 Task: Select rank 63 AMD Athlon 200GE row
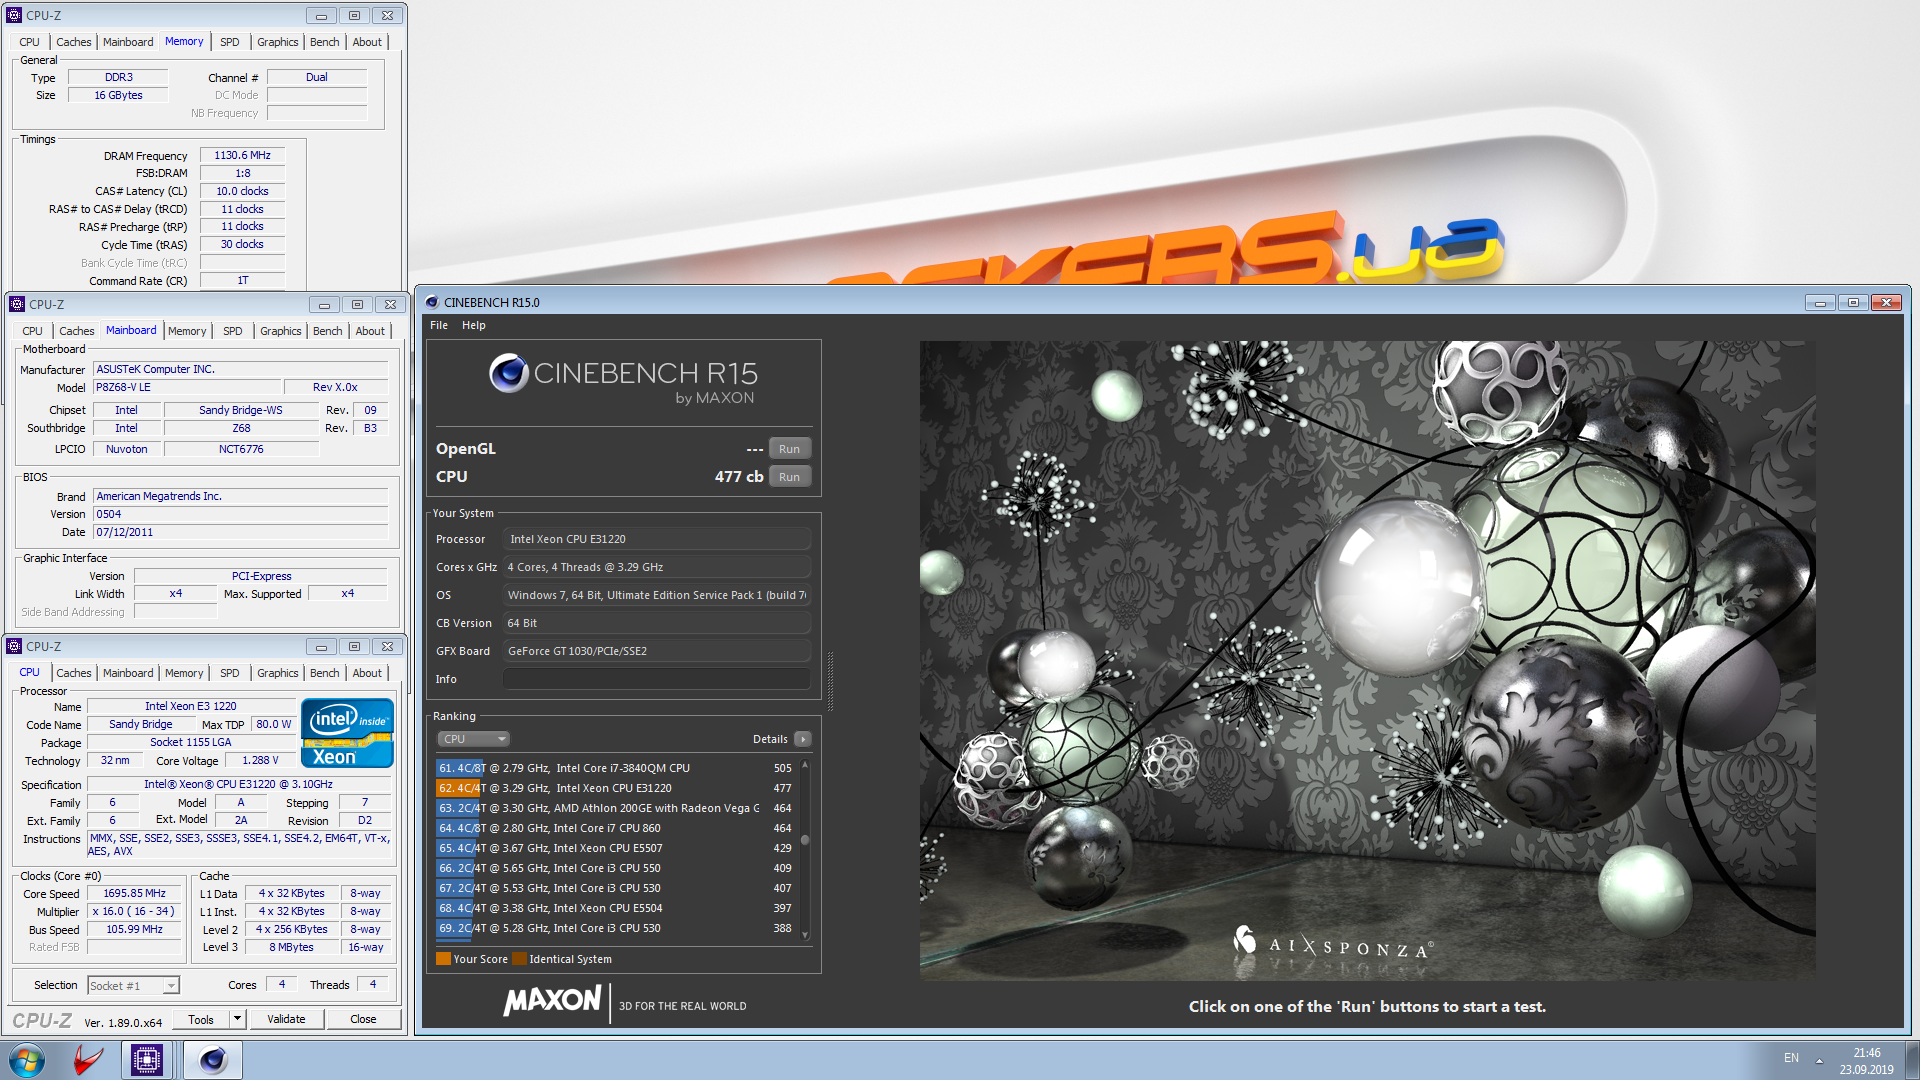615,808
